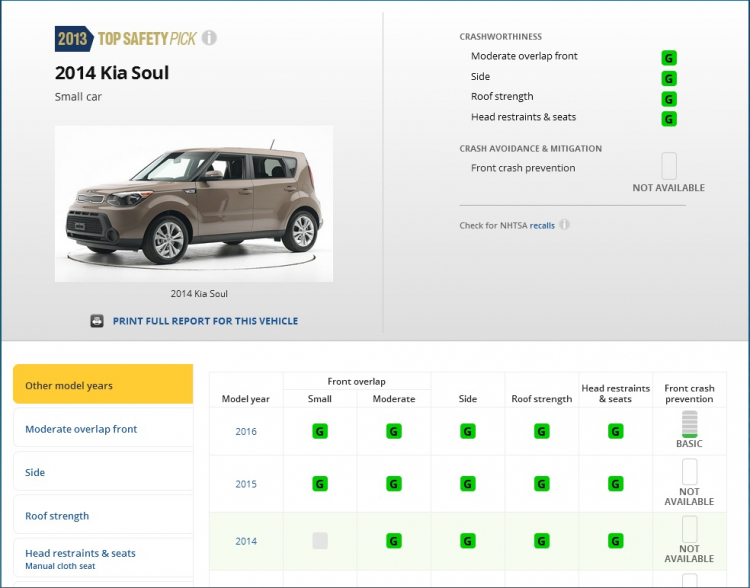Click the G rating for Moderate overlap front
This screenshot has width=750, height=588.
[x=669, y=58]
